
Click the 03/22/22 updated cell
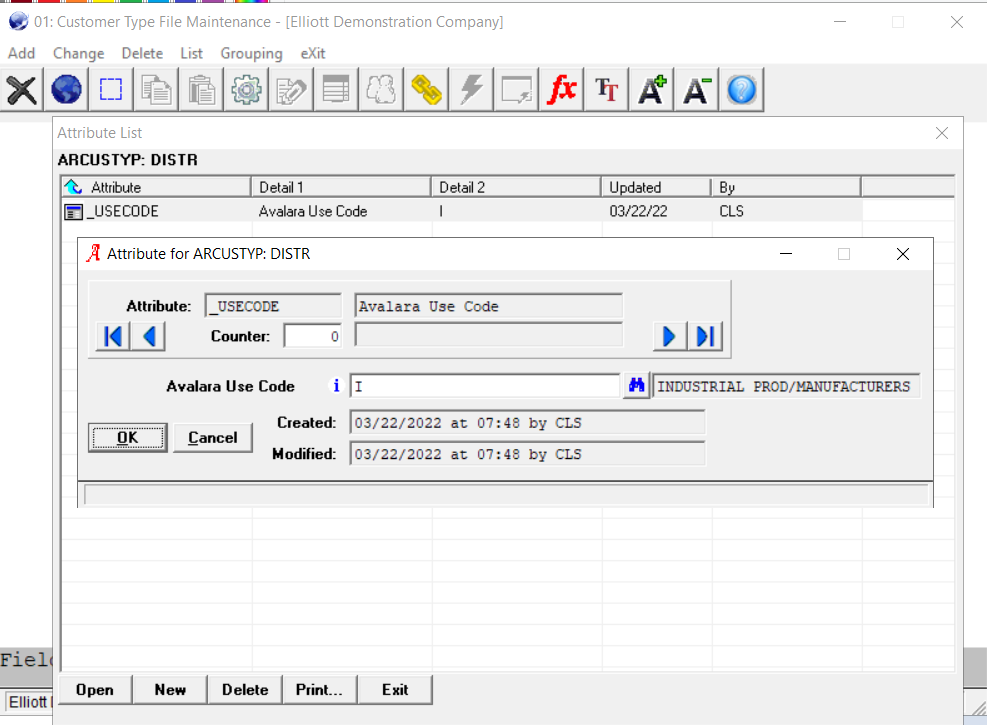pos(638,211)
